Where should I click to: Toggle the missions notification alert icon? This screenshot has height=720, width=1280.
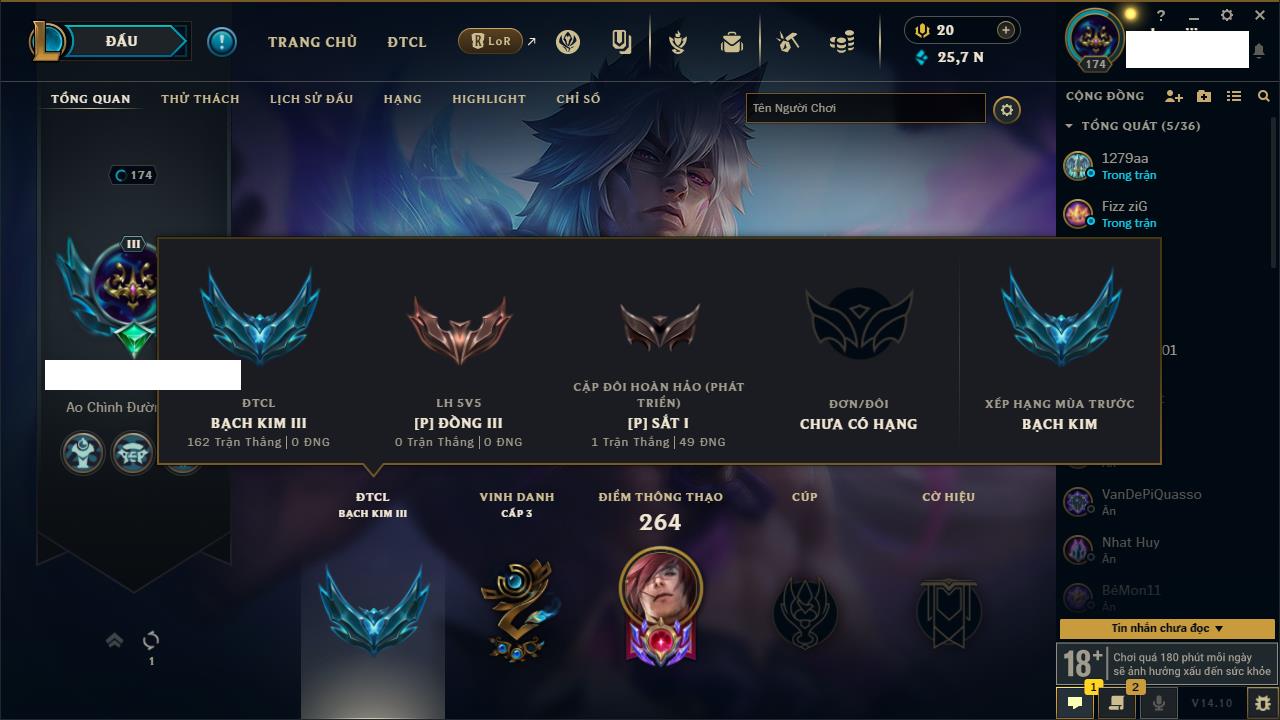[222, 42]
